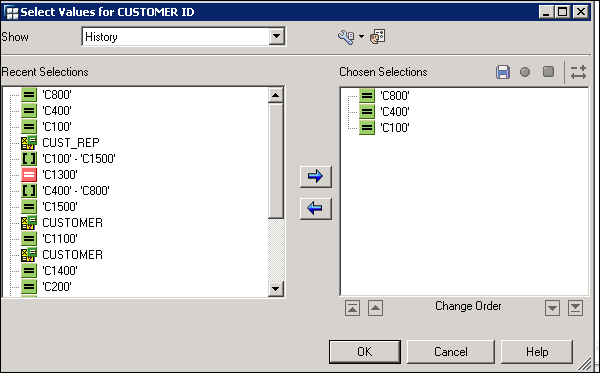Viewport: 600px width, 373px height.
Task: Click the green equals icon beside 'C1100'
Action: tap(29, 239)
